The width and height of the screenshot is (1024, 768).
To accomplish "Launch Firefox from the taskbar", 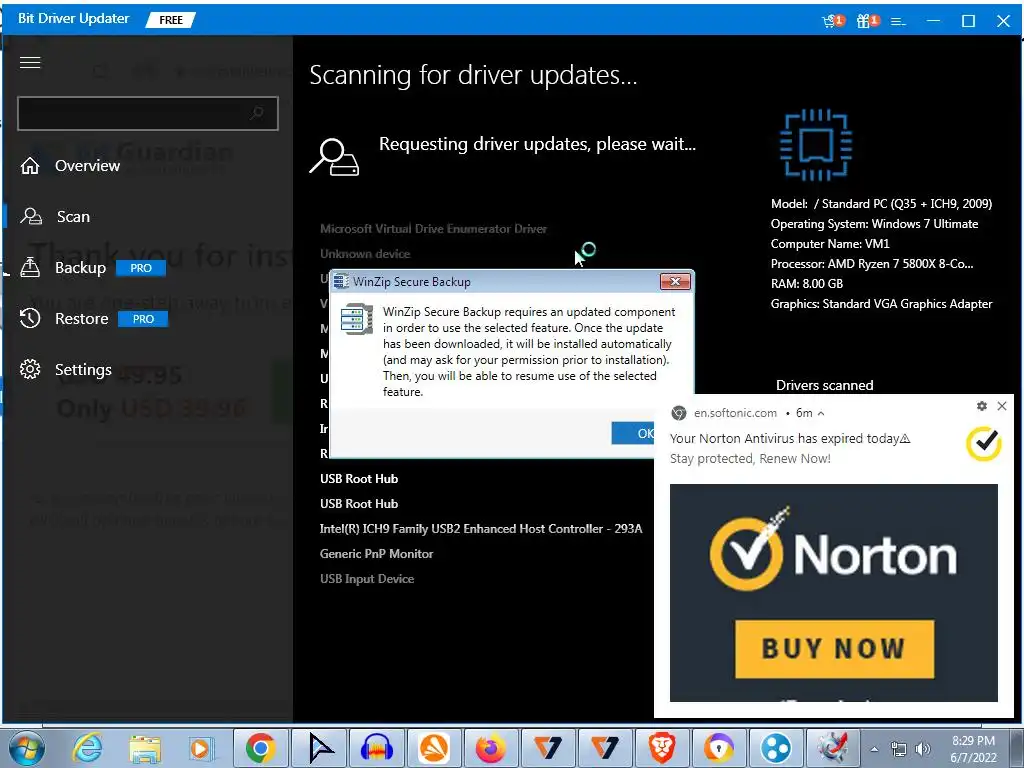I will pos(490,748).
